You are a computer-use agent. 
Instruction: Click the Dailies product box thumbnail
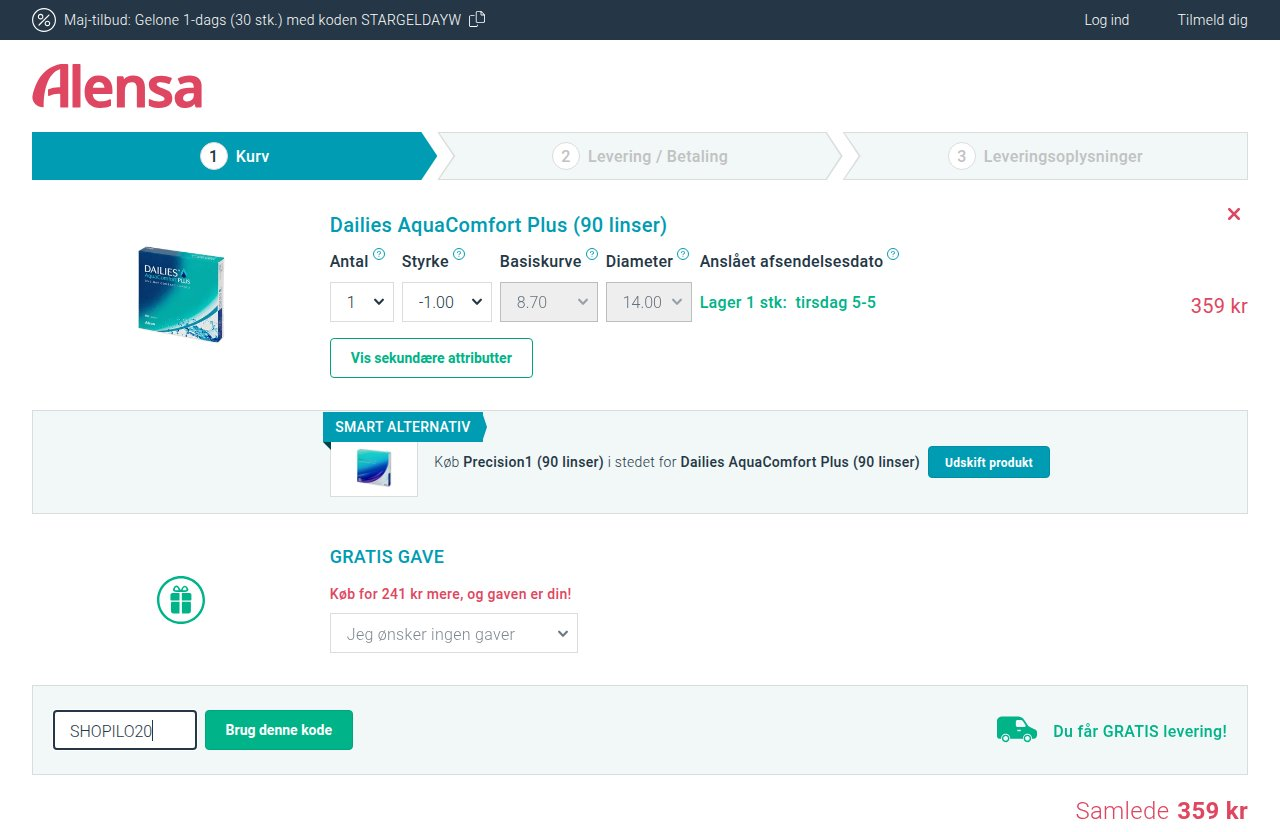click(x=181, y=295)
